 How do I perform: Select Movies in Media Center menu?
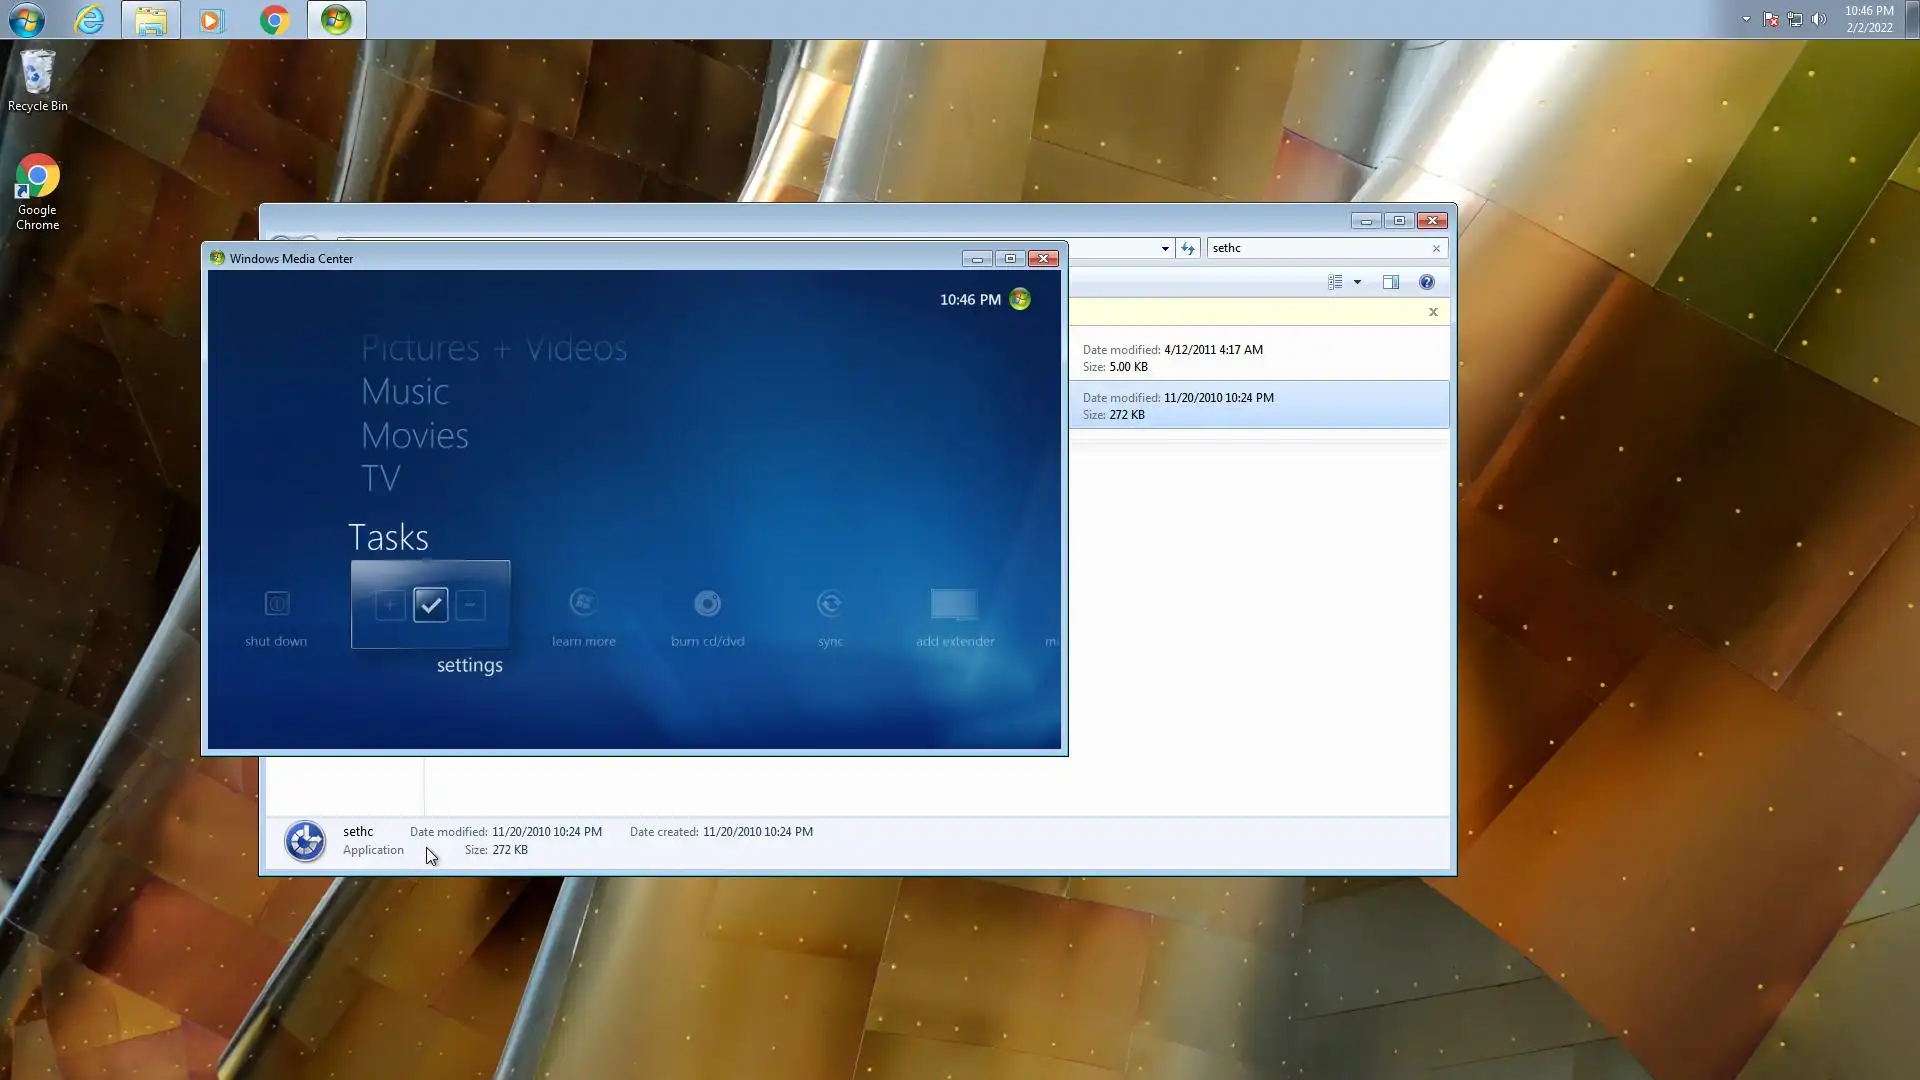(414, 435)
